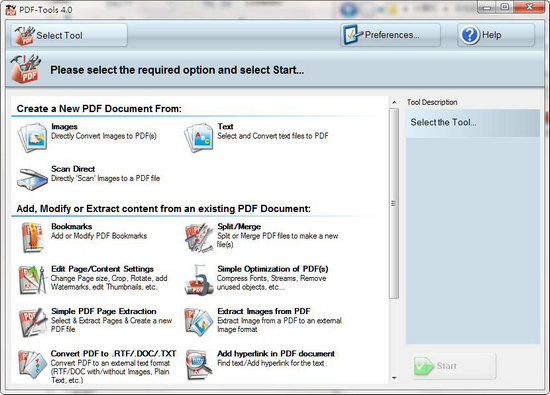Click the Start button
The width and height of the screenshot is (550, 395).
455,366
